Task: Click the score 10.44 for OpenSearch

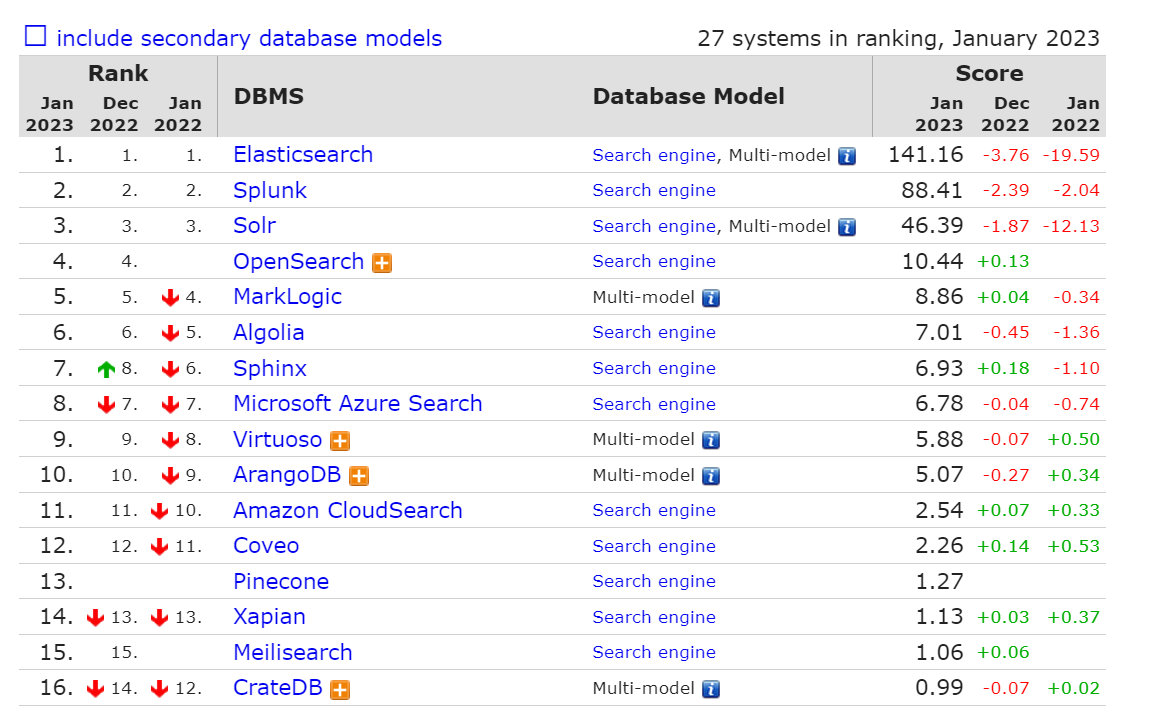Action: coord(932,262)
